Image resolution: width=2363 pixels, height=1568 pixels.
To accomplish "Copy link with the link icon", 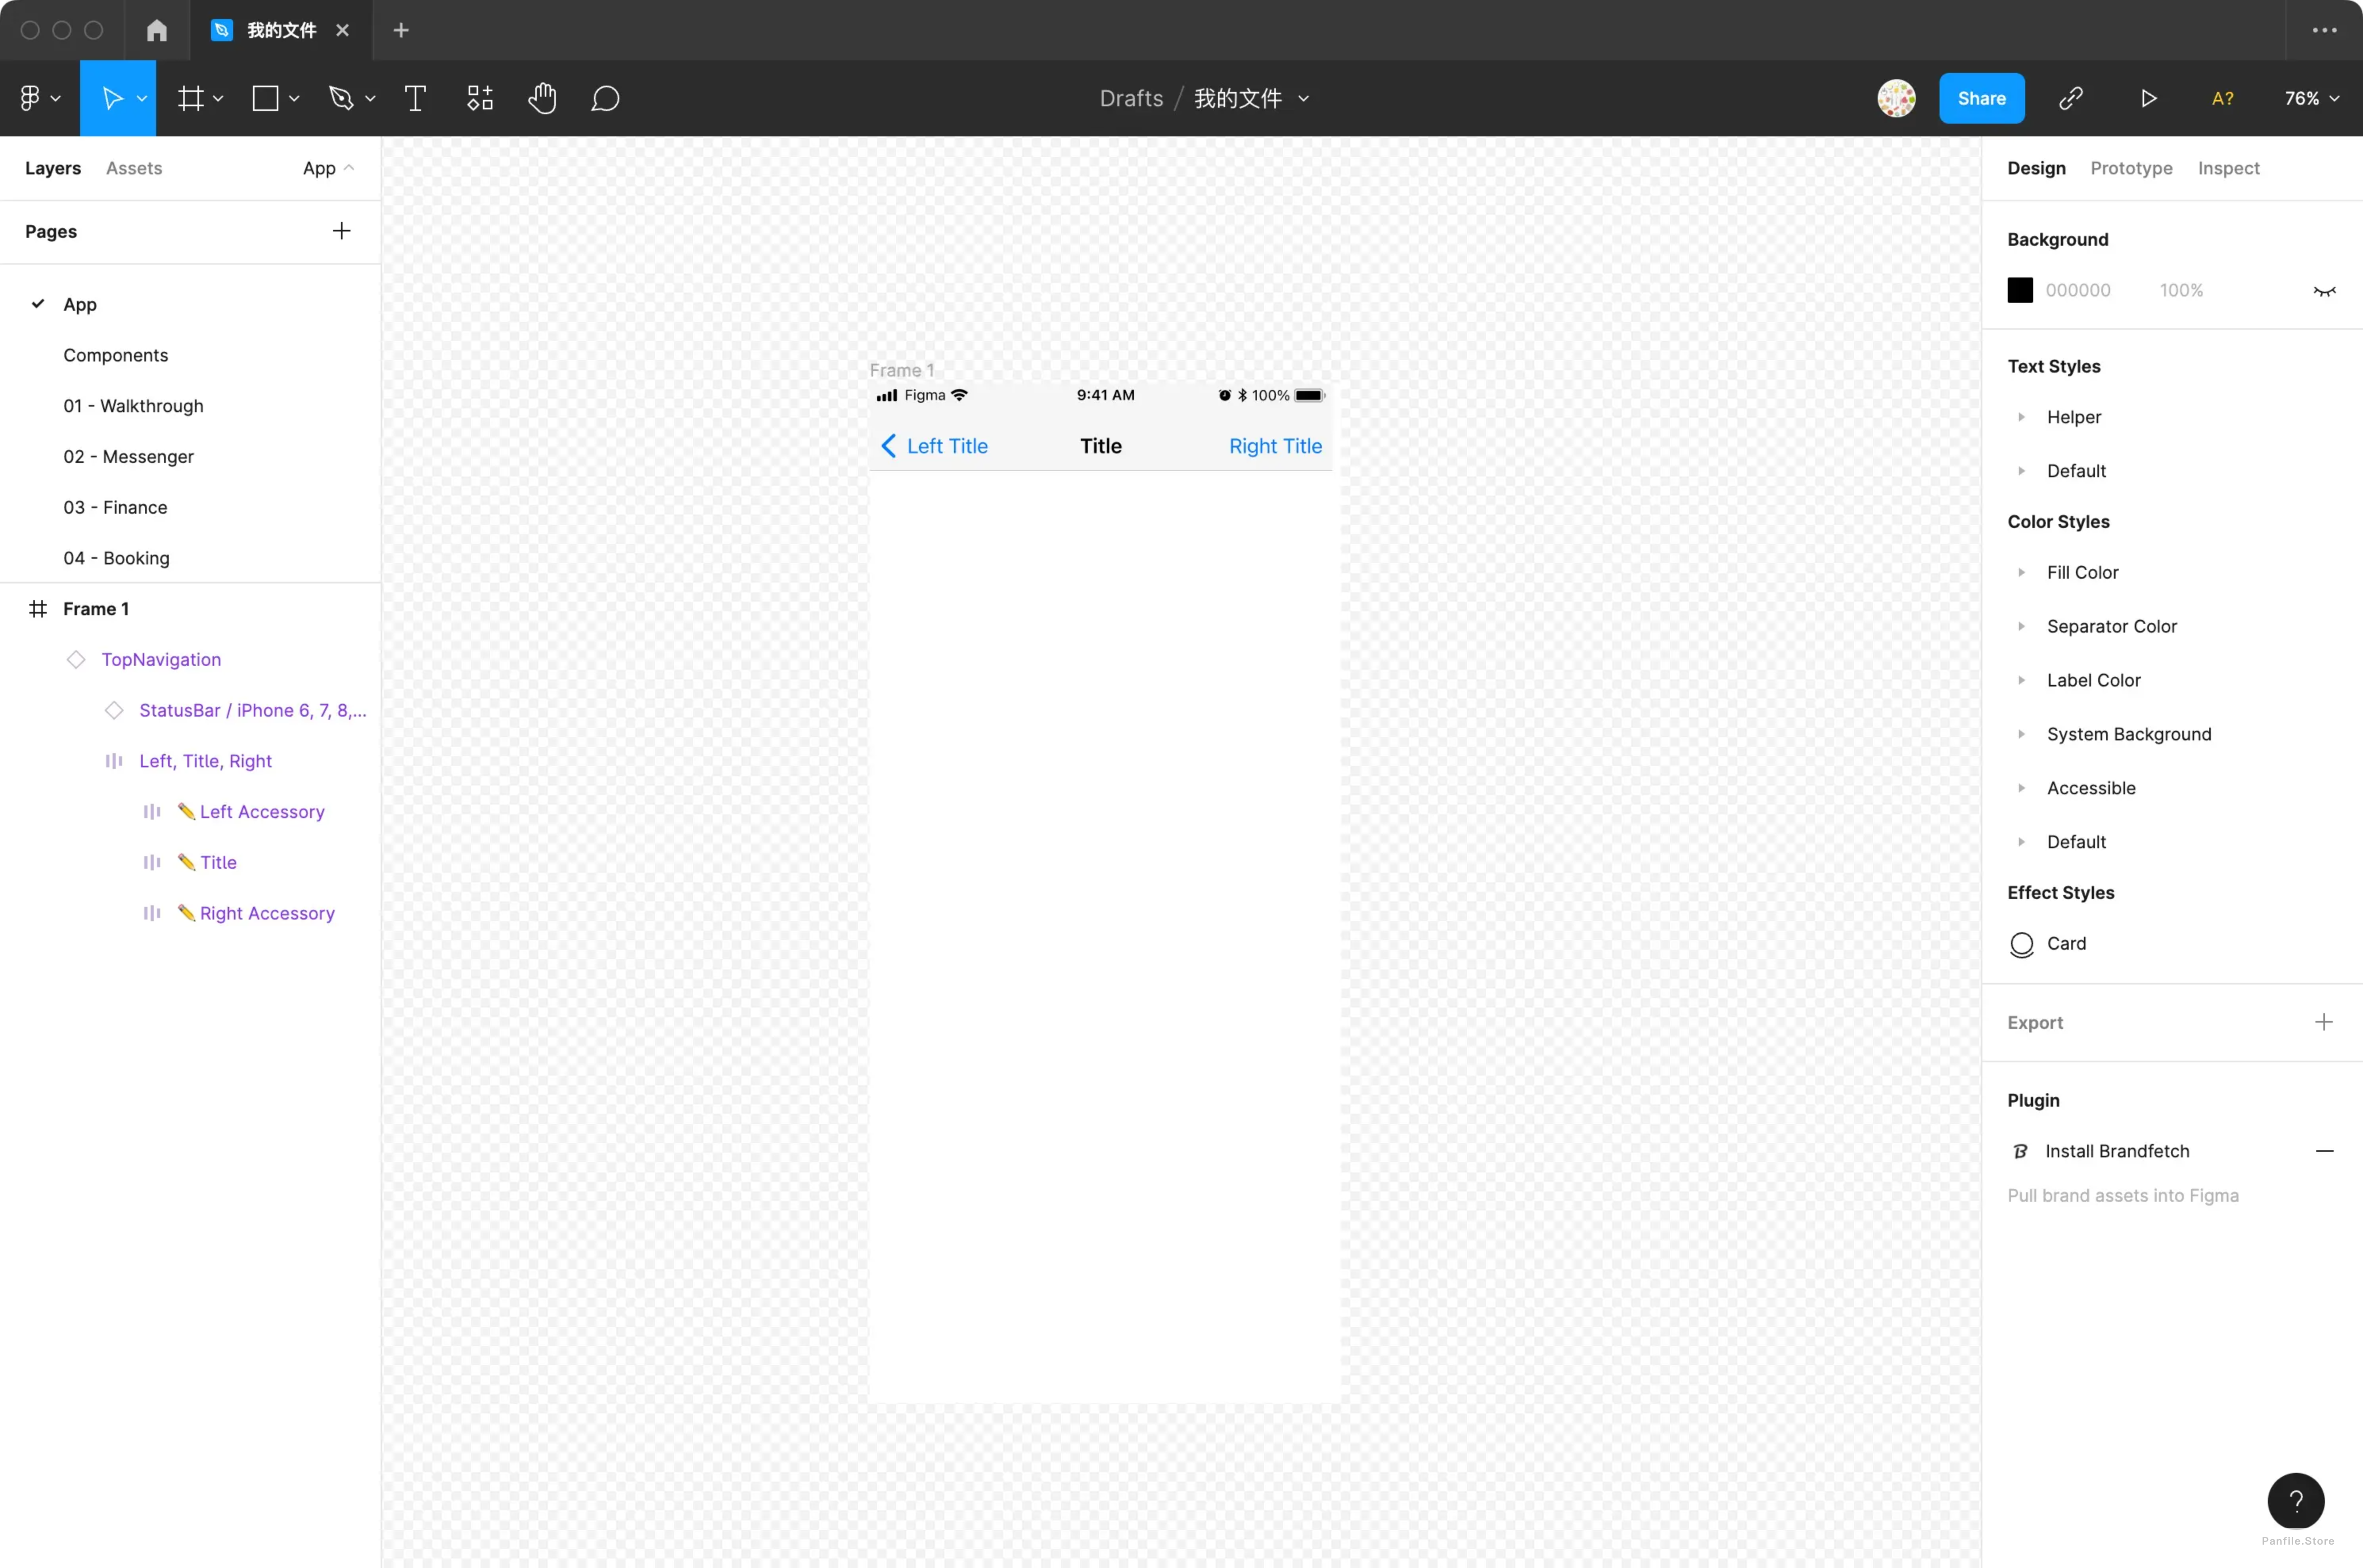I will pos(2071,98).
